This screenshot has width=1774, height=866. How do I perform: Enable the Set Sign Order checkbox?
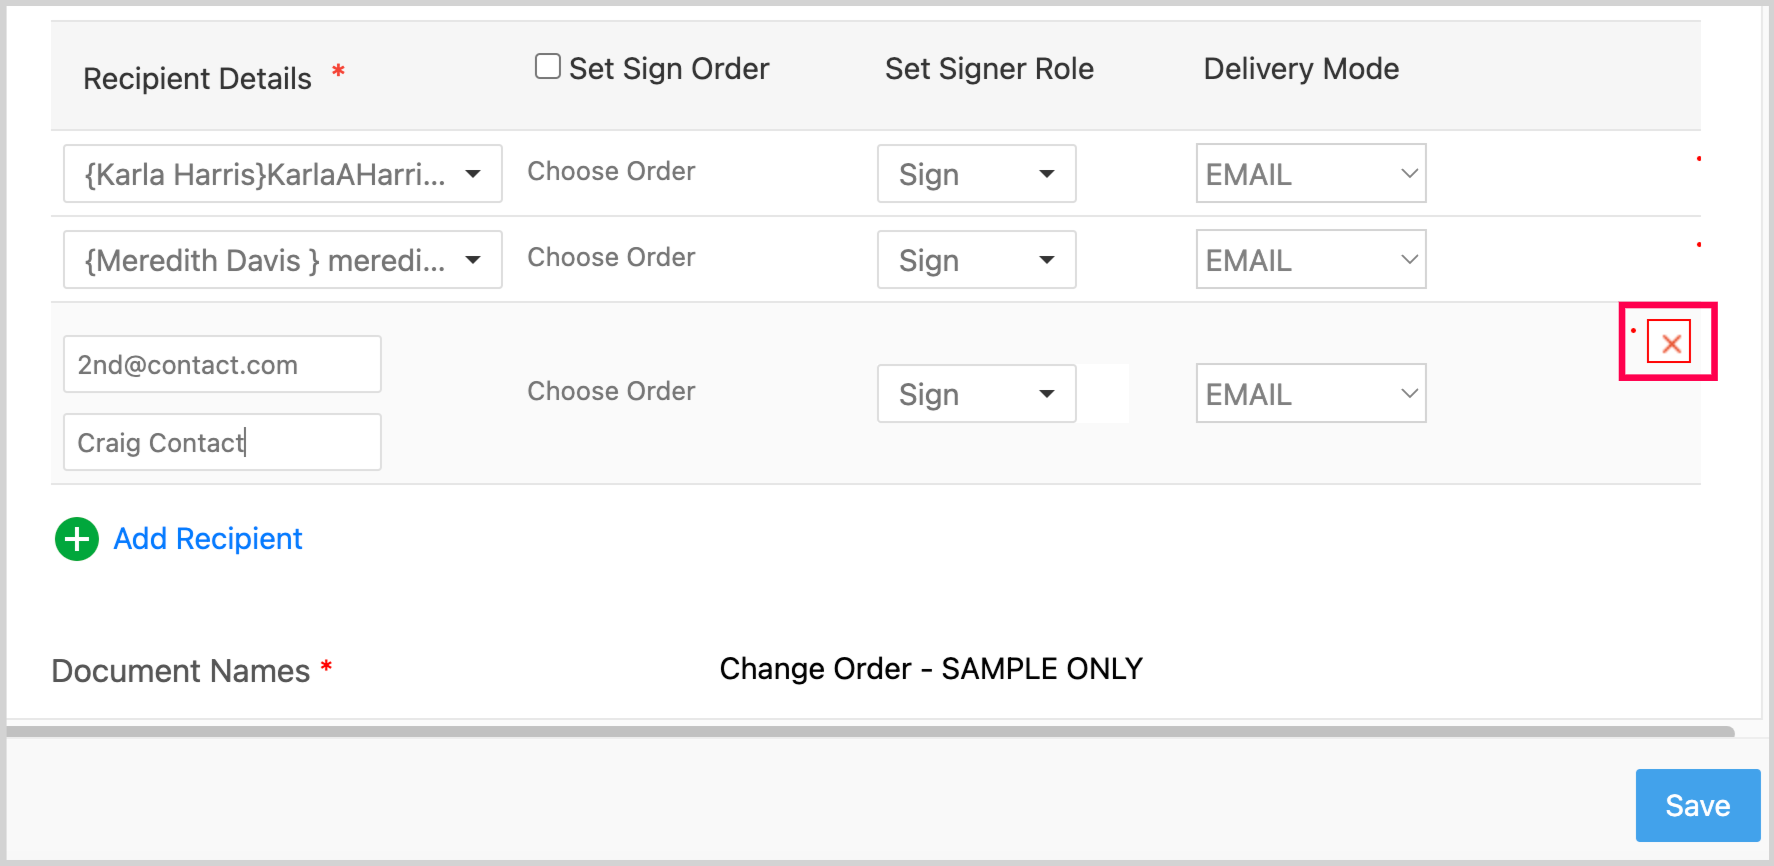(x=547, y=67)
